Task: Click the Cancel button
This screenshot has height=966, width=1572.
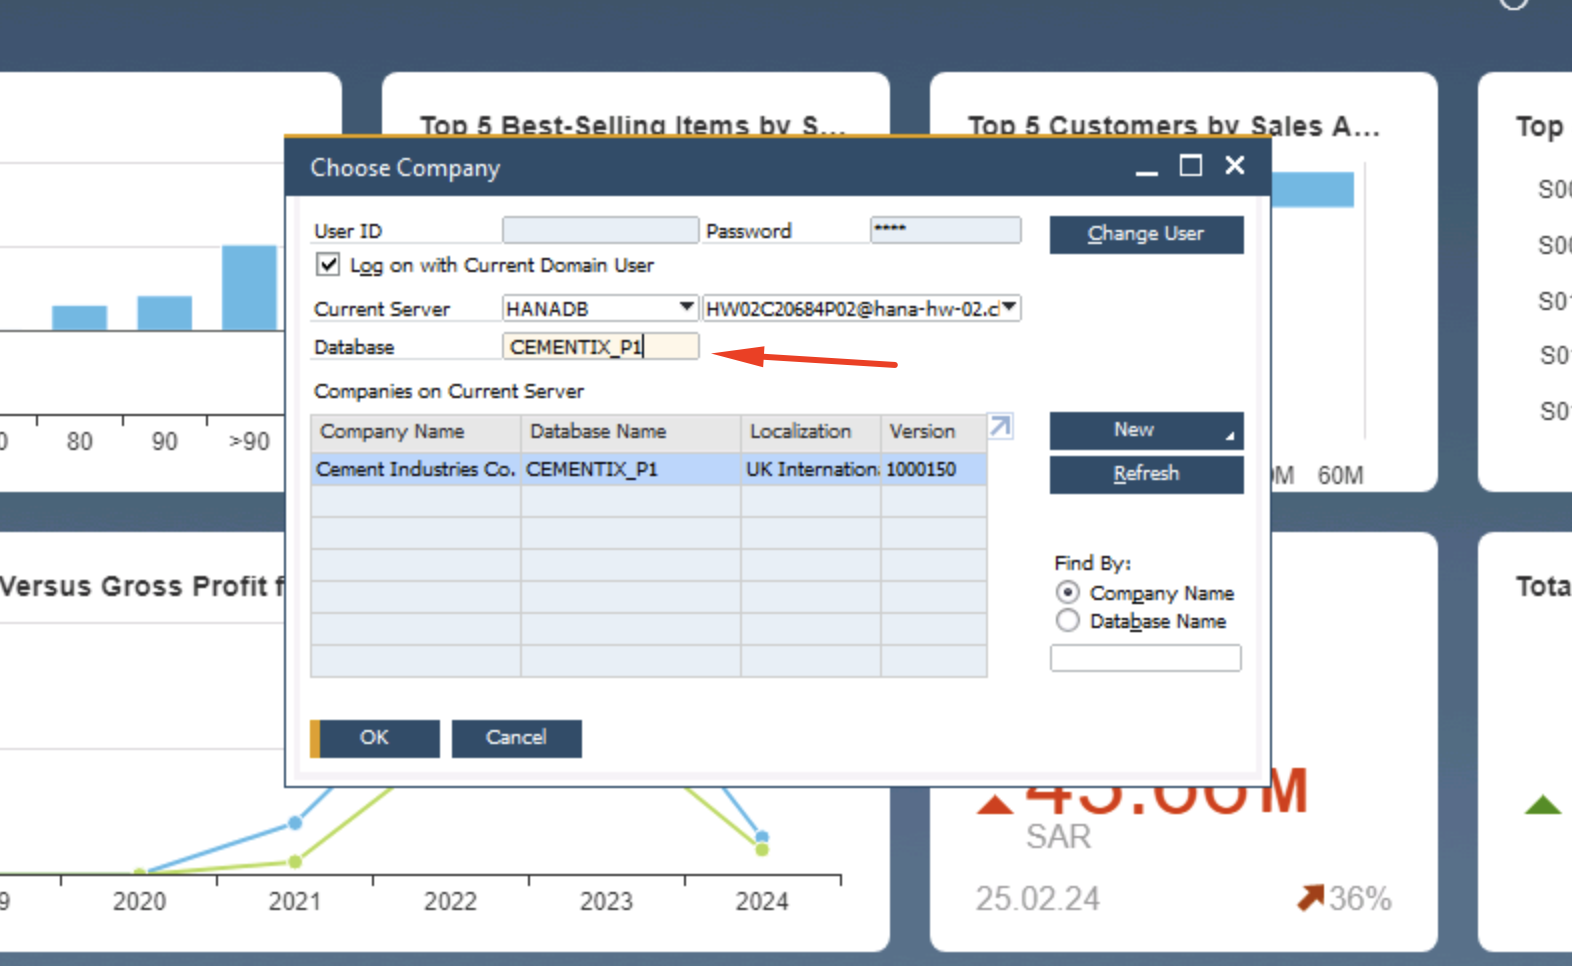Action: tap(516, 738)
